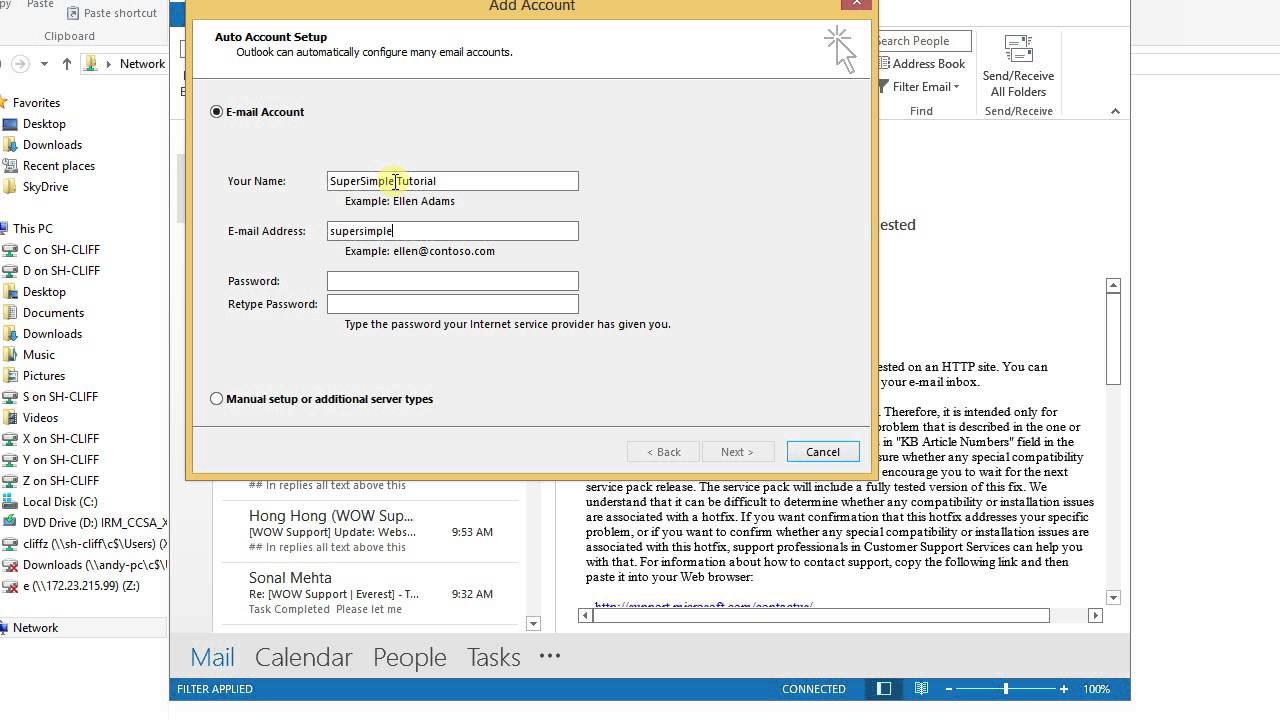Focus the Retype Password field
Image resolution: width=1280 pixels, height=720 pixels.
(452, 304)
